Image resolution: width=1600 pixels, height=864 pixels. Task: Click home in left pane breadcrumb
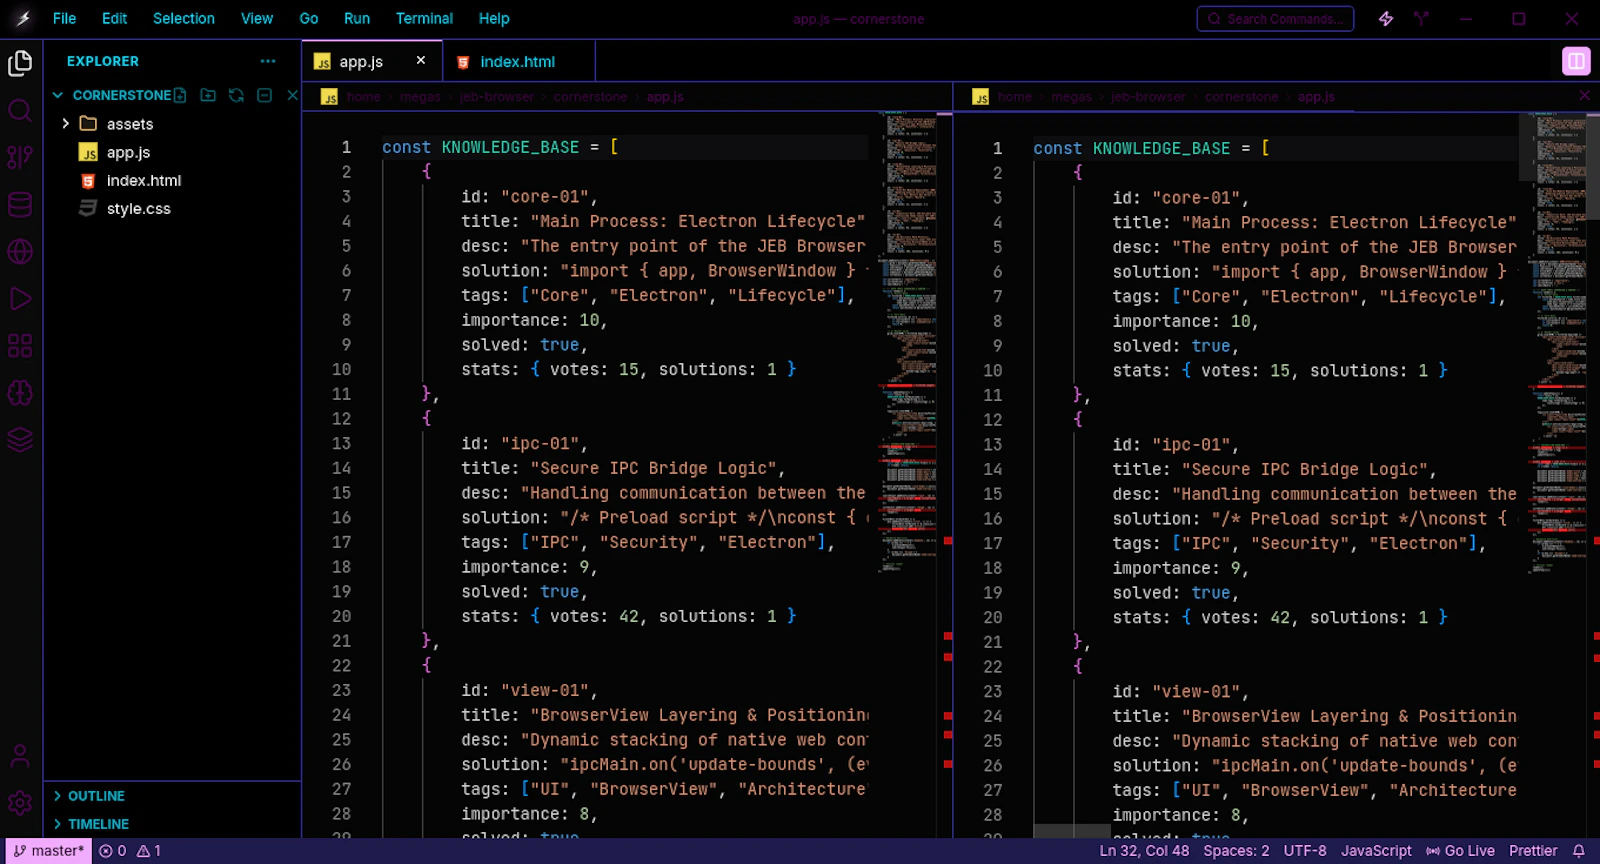pos(364,97)
